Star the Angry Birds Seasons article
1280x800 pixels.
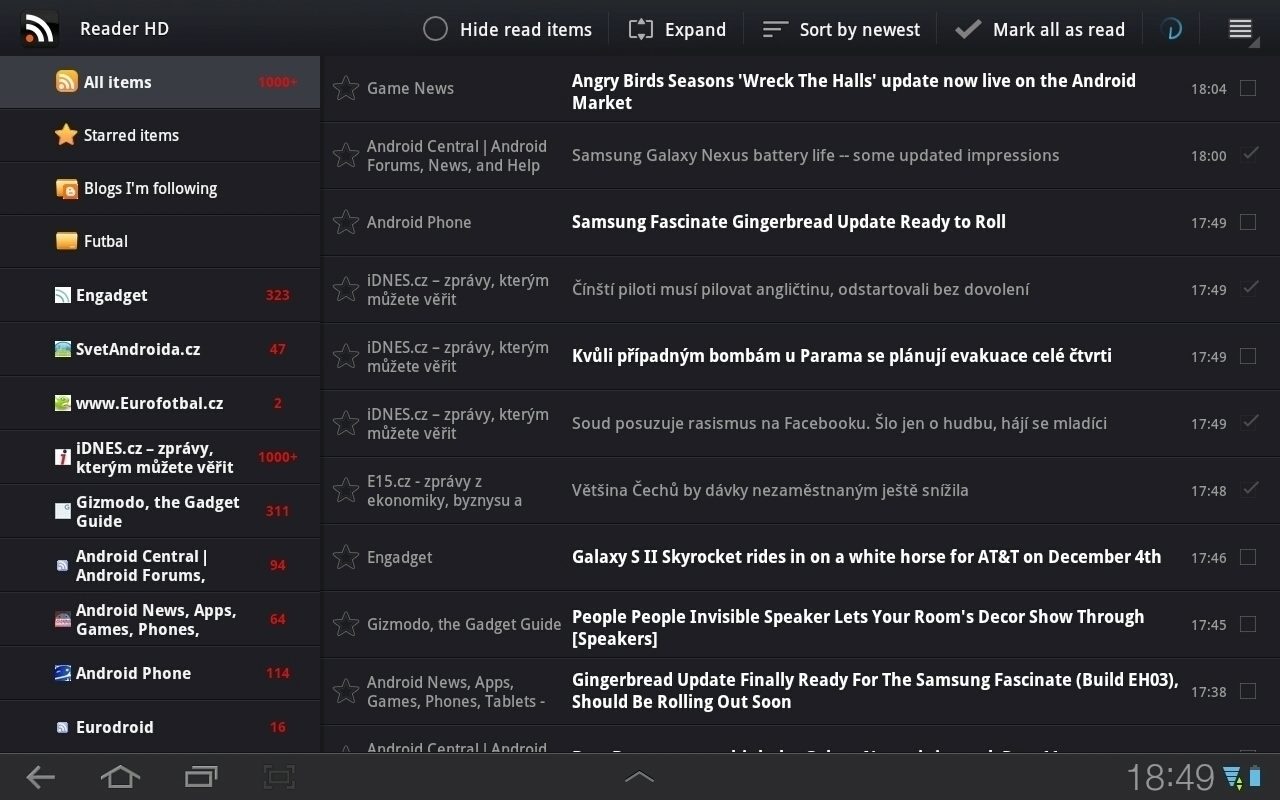coord(345,88)
